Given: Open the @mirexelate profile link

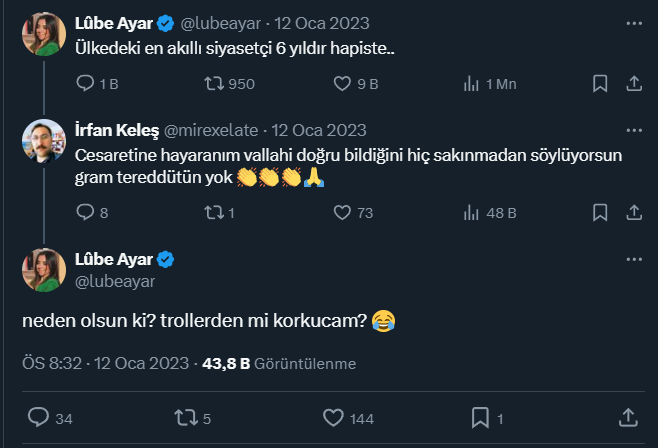Looking at the screenshot, I should click(x=210, y=130).
